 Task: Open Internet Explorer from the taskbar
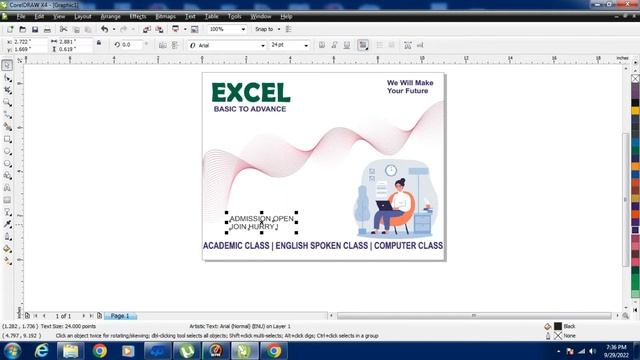click(42, 351)
